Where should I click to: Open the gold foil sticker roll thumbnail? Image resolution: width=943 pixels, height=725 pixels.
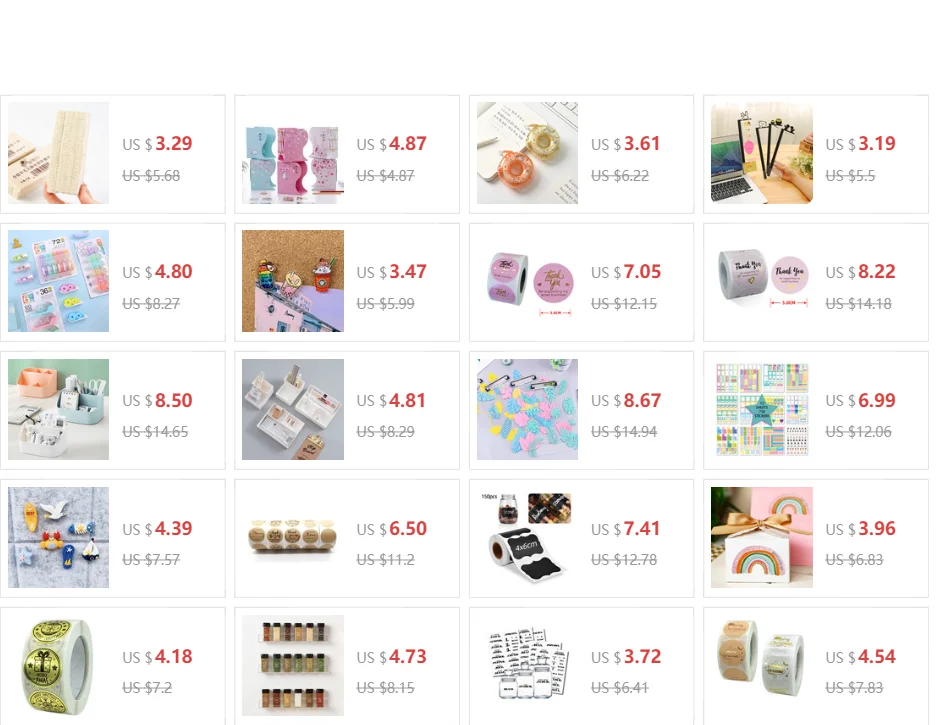pyautogui.click(x=58, y=665)
